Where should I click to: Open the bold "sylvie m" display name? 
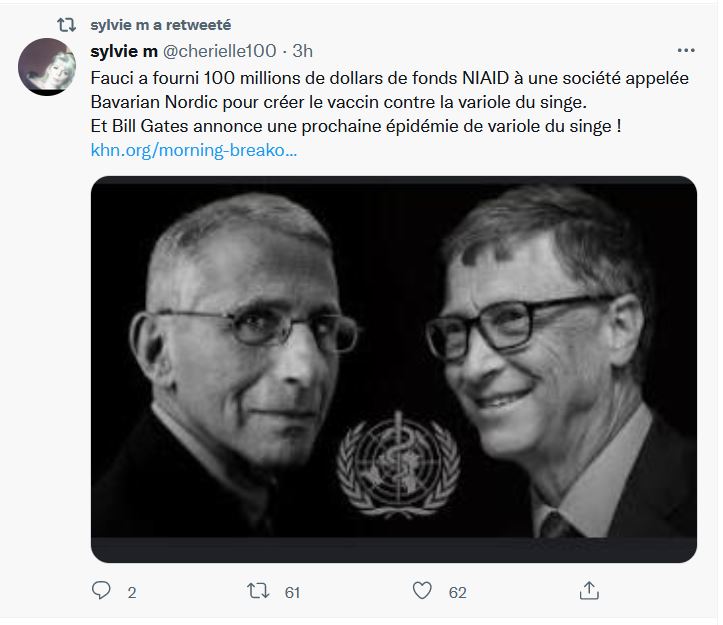(123, 51)
